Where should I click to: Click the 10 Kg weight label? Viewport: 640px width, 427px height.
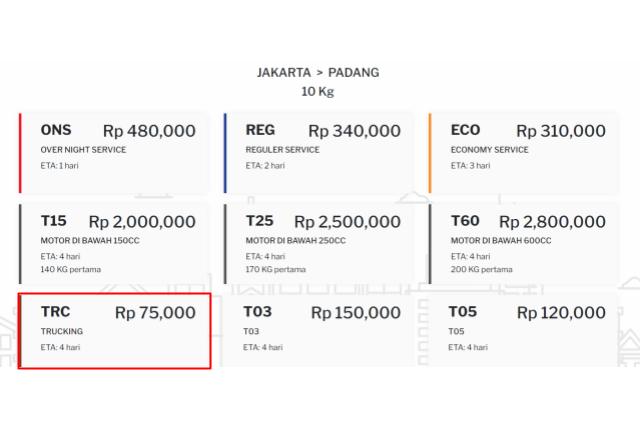pyautogui.click(x=318, y=91)
